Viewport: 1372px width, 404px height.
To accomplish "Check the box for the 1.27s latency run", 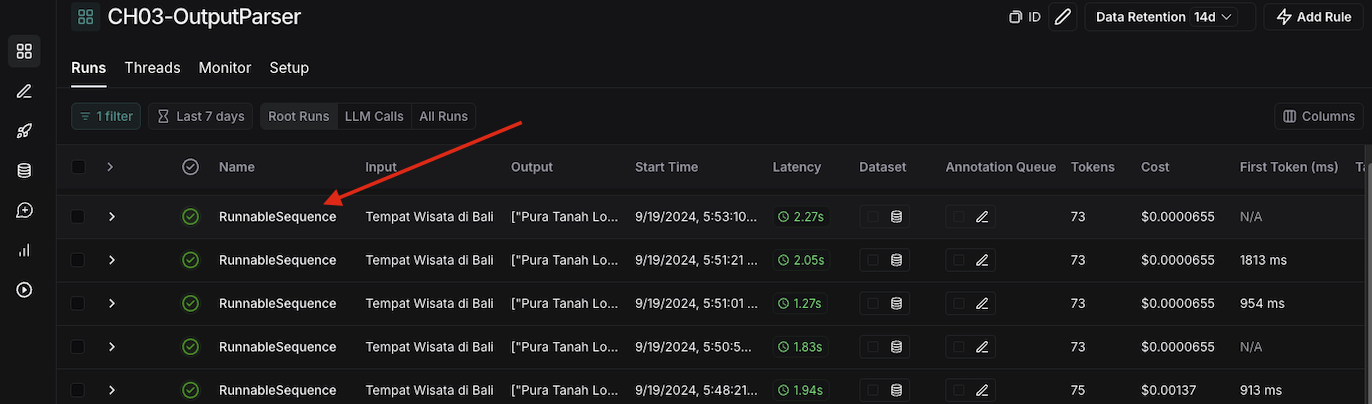I will point(78,303).
